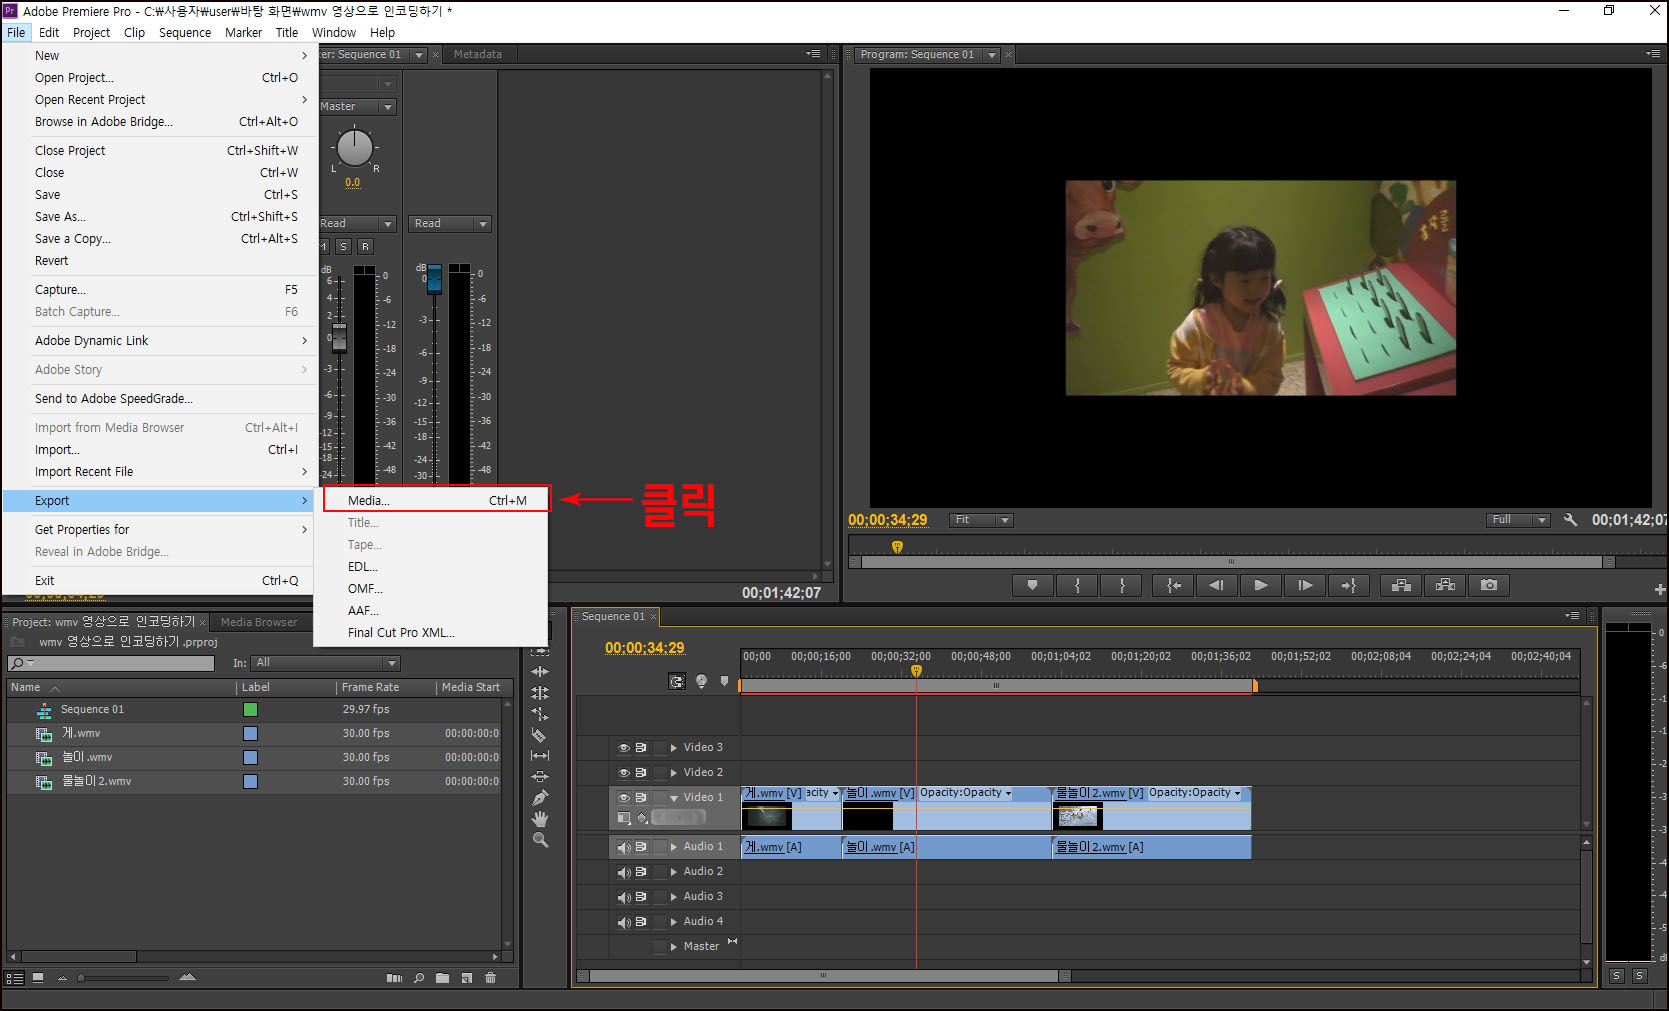Mute Audio 1 track speaker icon
This screenshot has width=1669, height=1011.
(x=624, y=847)
